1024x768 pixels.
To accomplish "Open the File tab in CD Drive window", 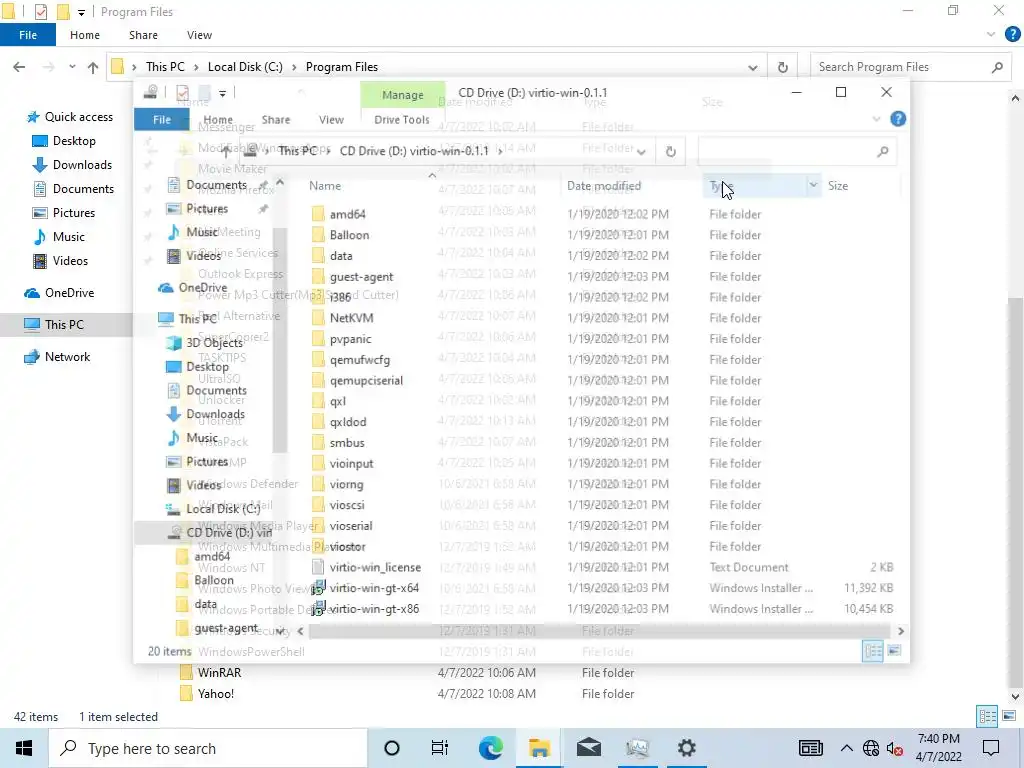I will [x=161, y=120].
